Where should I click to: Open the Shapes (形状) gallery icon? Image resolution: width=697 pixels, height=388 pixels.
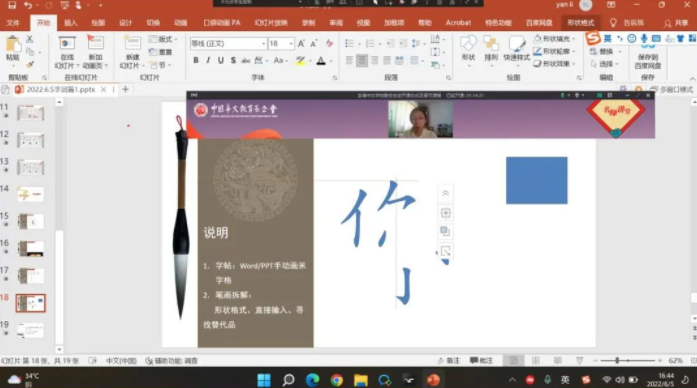coord(468,44)
